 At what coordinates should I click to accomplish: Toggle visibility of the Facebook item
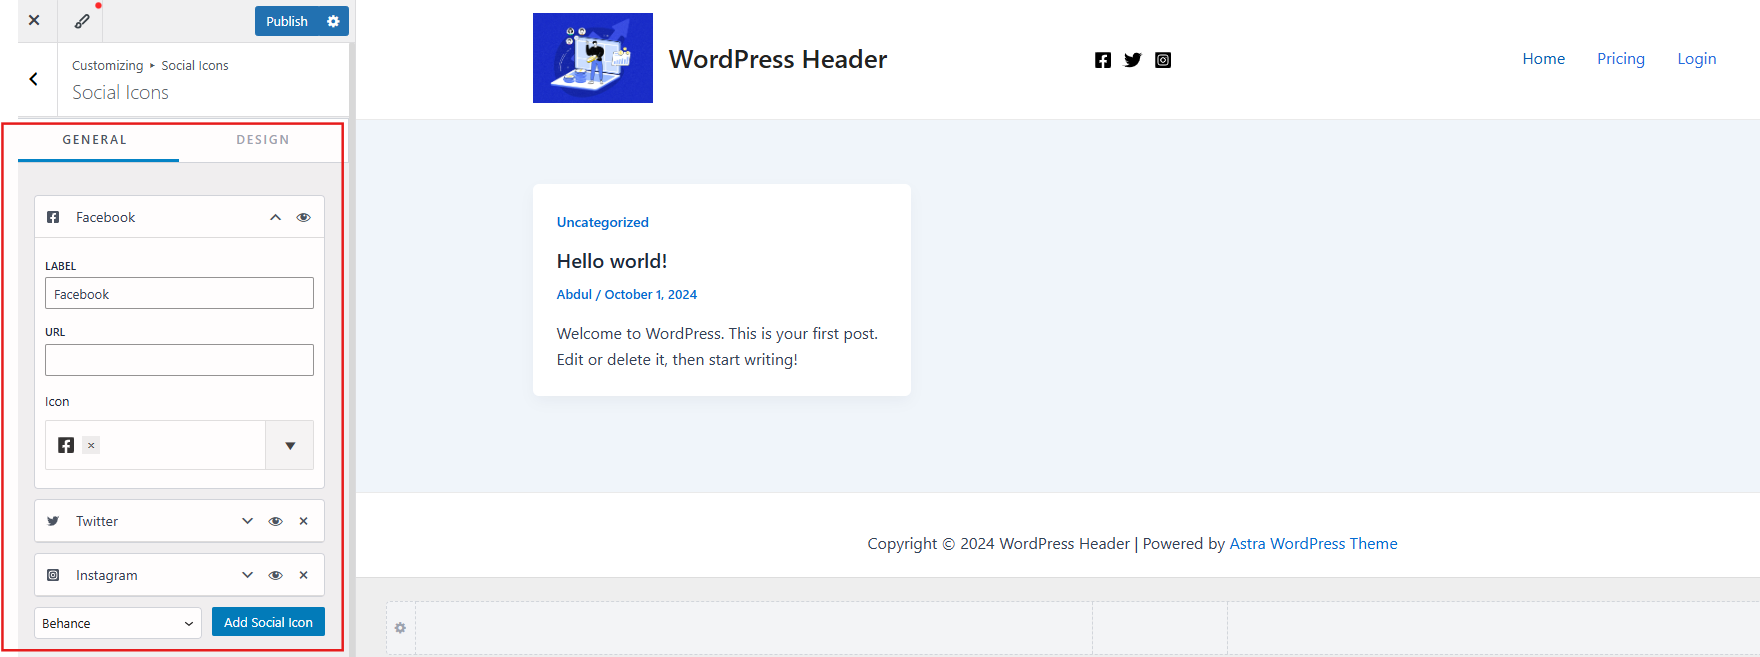pyautogui.click(x=303, y=217)
